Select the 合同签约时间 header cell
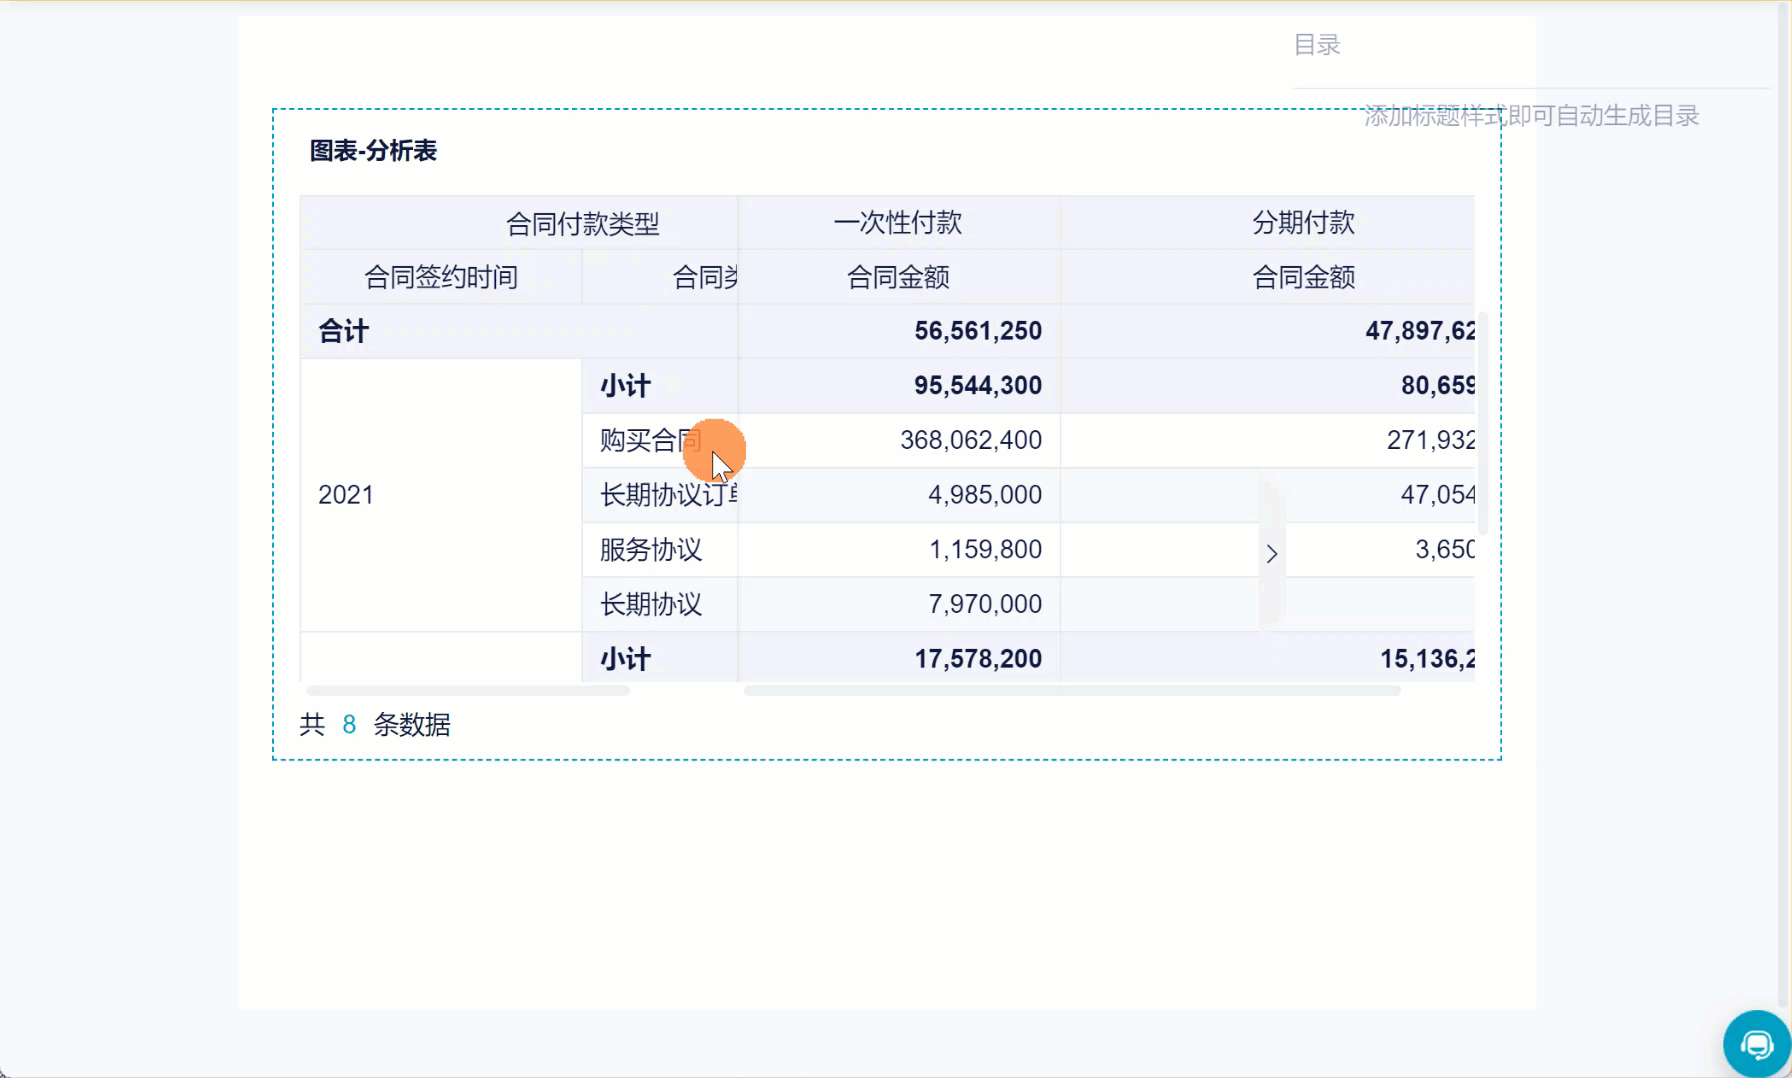Viewport: 1792px width, 1078px height. click(441, 277)
